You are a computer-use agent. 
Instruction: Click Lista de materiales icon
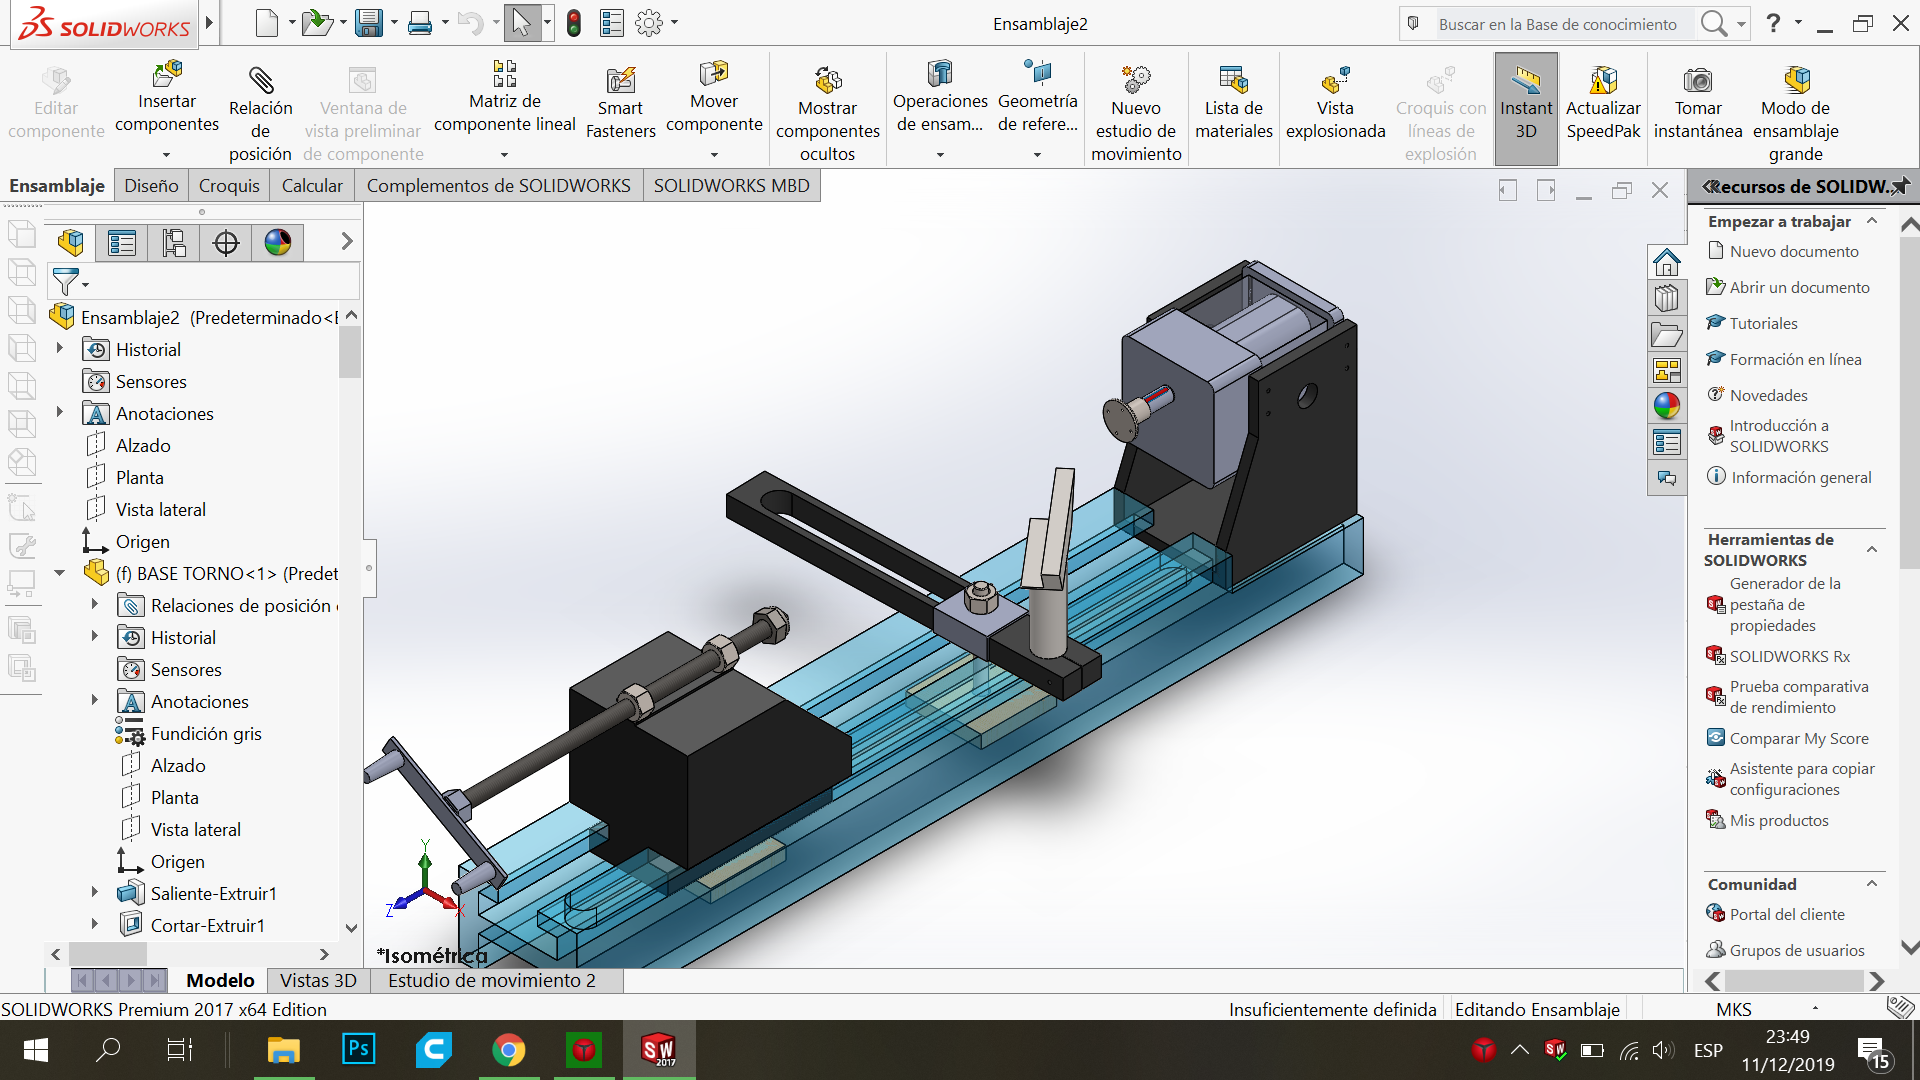pos(1233,81)
